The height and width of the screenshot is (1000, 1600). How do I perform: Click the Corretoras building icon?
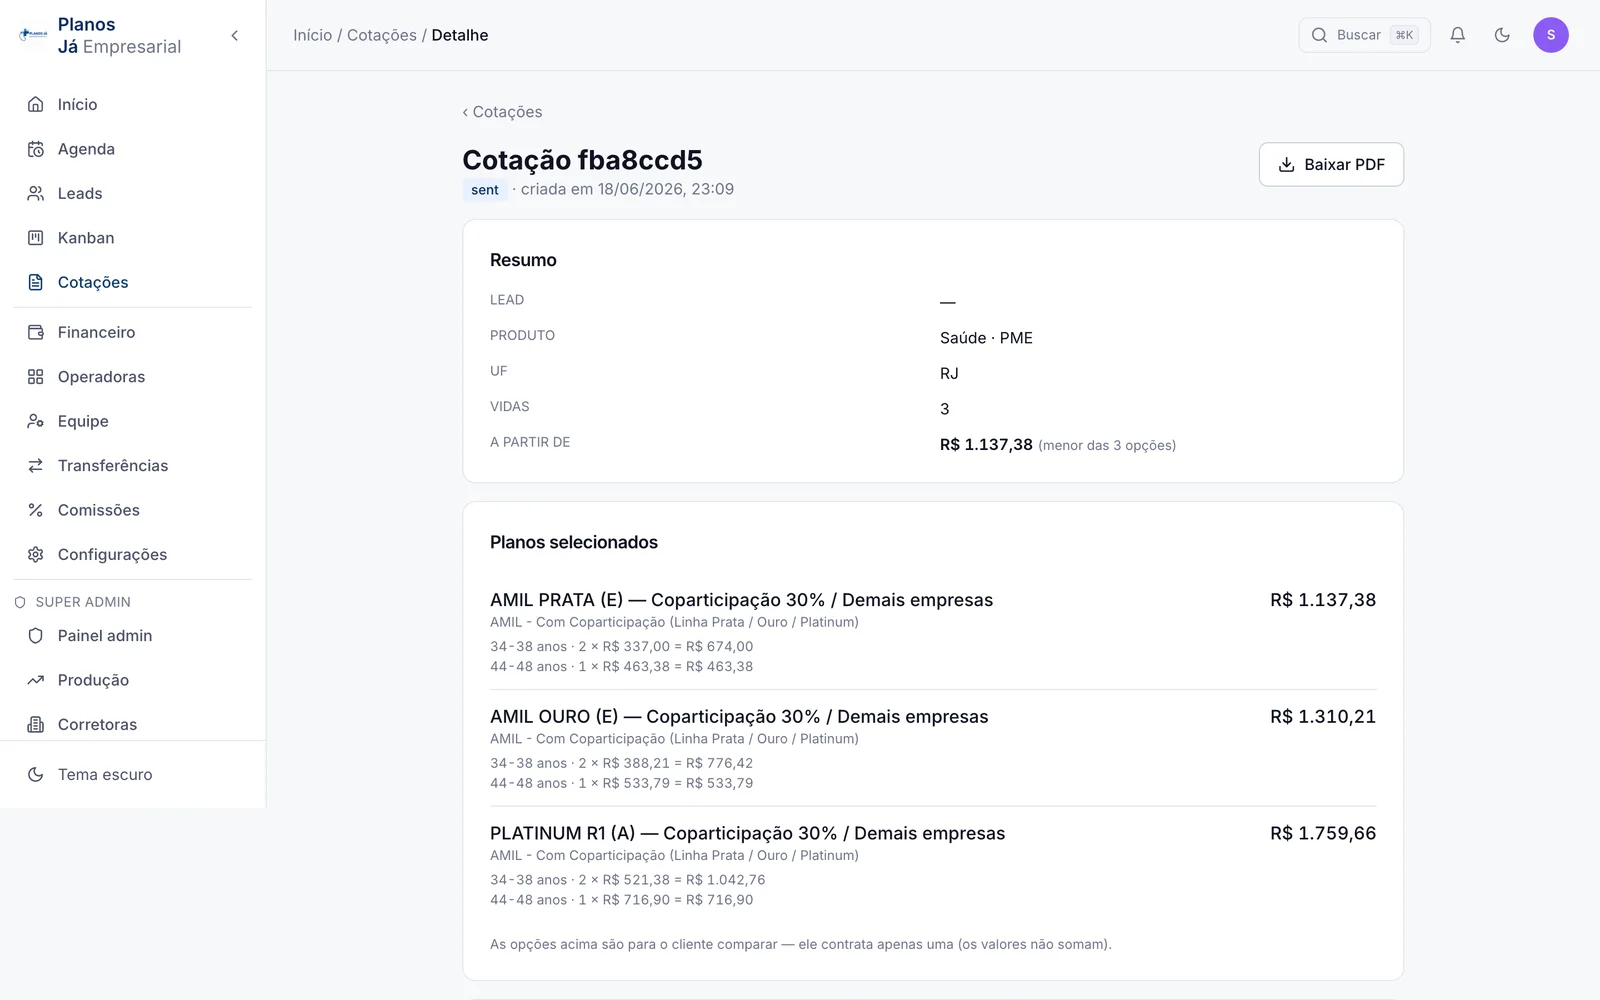(36, 725)
